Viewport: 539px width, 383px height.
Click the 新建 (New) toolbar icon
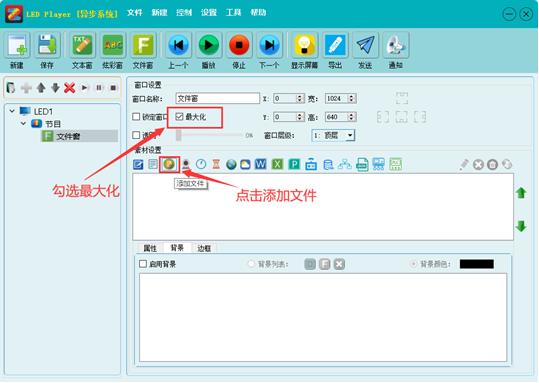[x=17, y=45]
